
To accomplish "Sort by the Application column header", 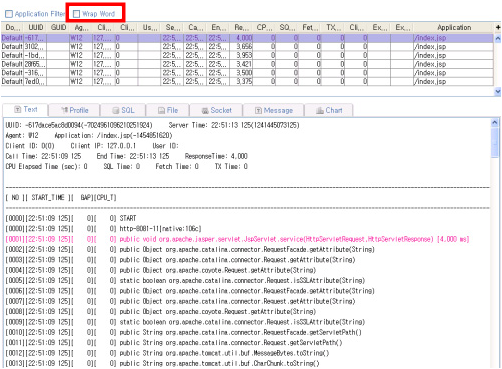I will [x=454, y=27].
